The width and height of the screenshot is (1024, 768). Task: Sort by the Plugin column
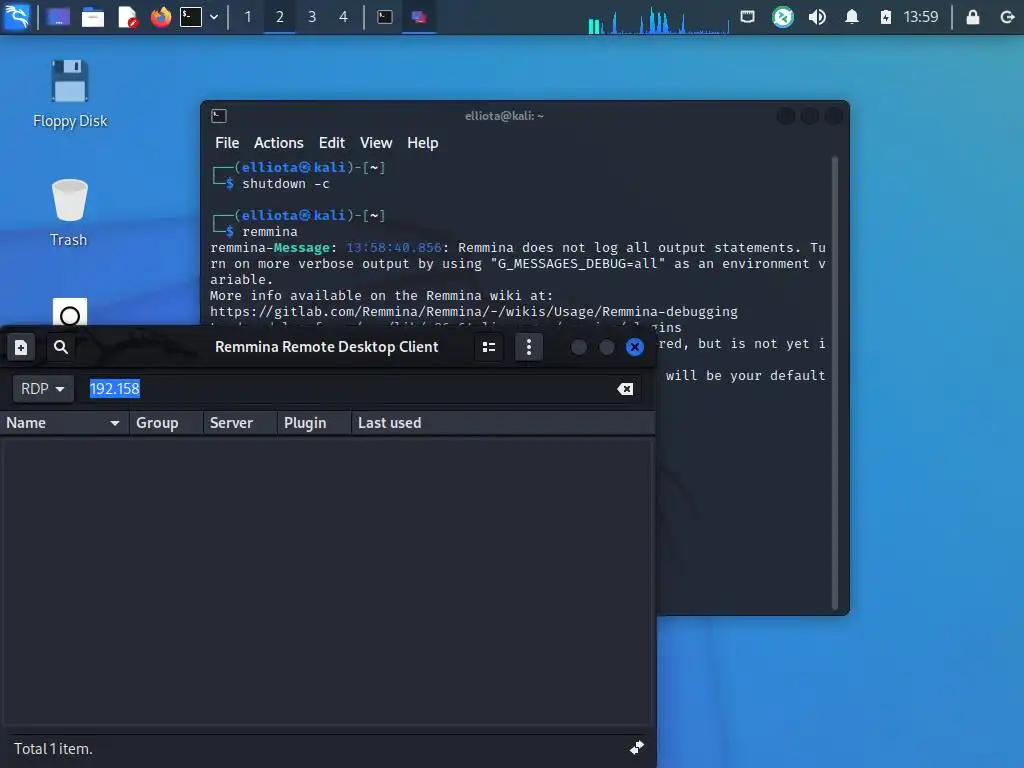[313, 423]
